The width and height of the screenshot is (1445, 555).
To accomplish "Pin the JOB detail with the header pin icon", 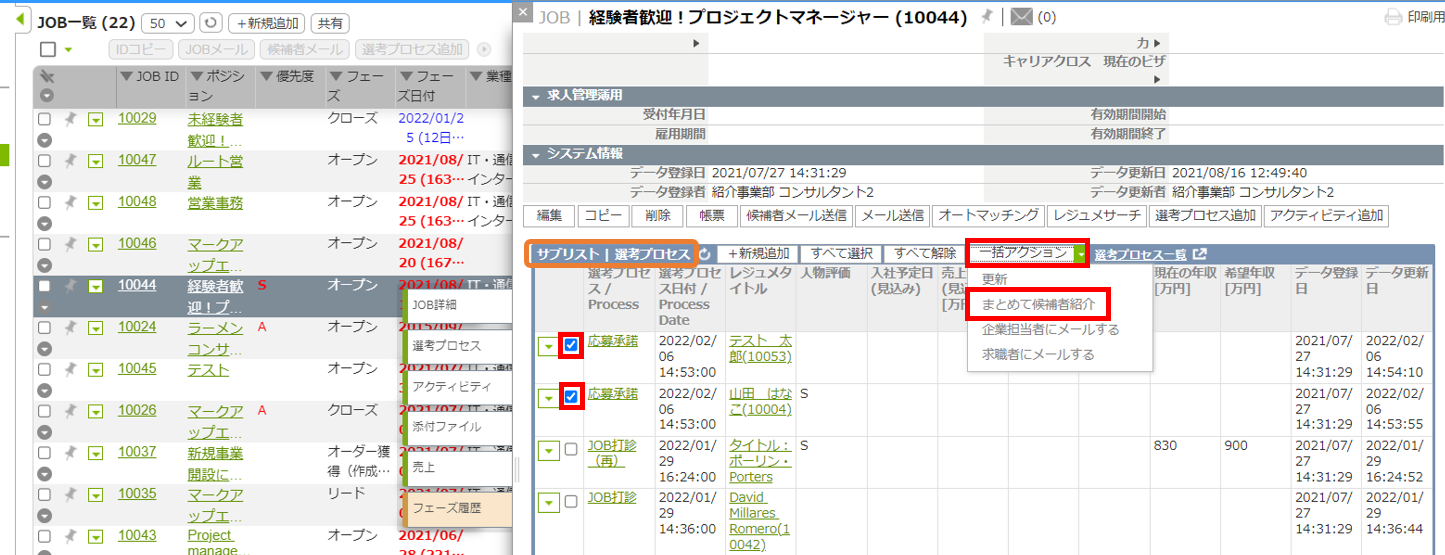I will point(987,16).
